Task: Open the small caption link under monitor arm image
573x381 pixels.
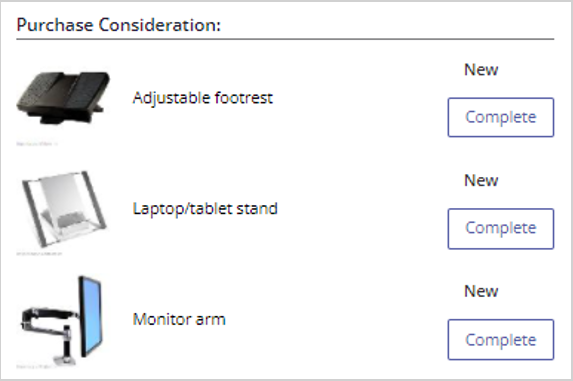Action: pos(34,366)
